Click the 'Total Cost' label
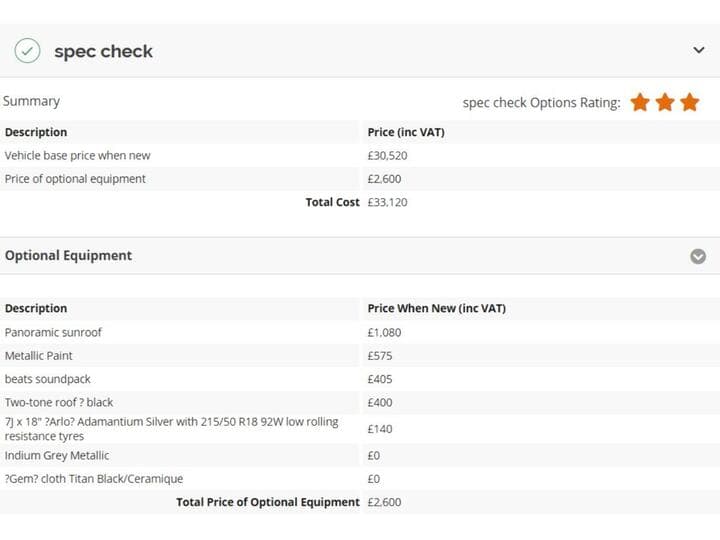The width and height of the screenshot is (720, 540). [x=332, y=202]
